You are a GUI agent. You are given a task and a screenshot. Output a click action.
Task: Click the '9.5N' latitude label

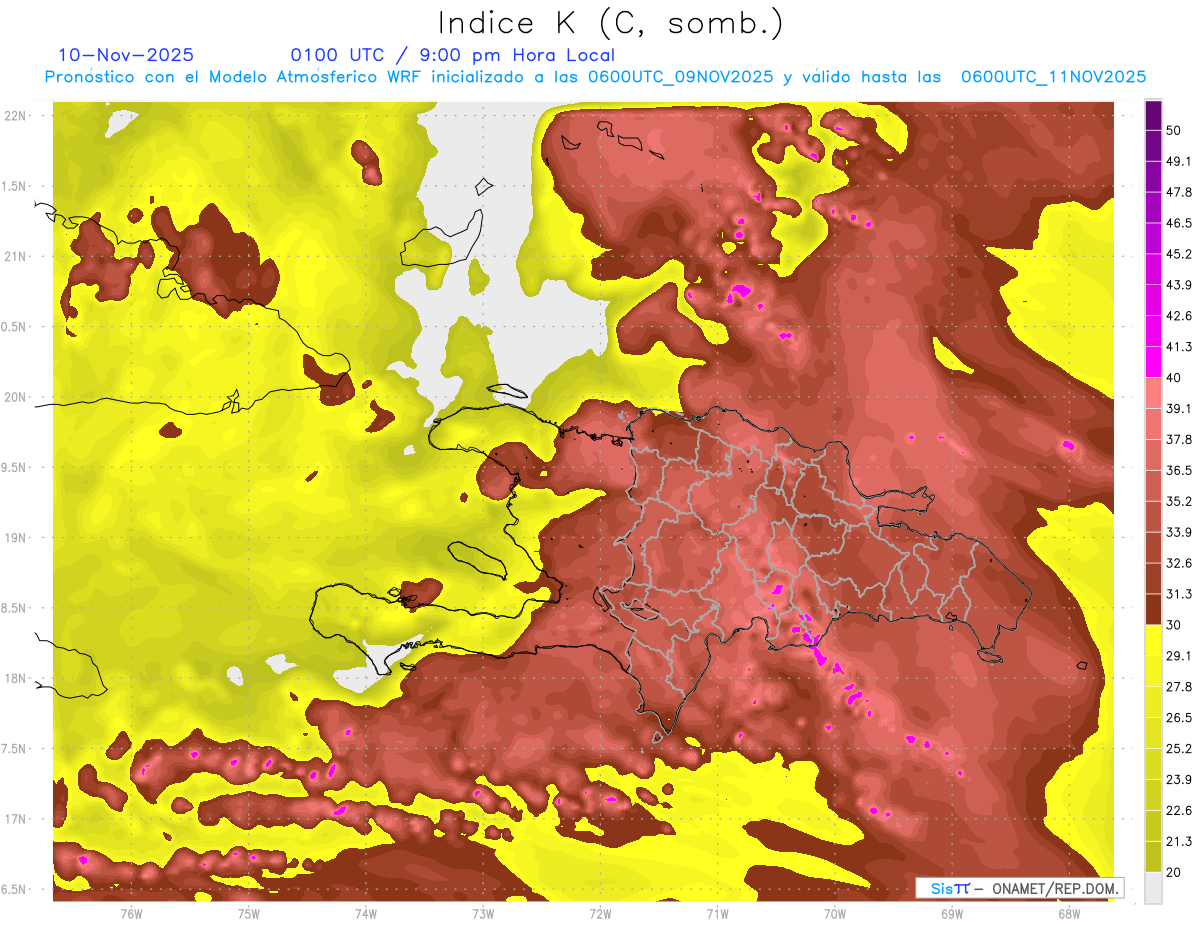point(12,467)
